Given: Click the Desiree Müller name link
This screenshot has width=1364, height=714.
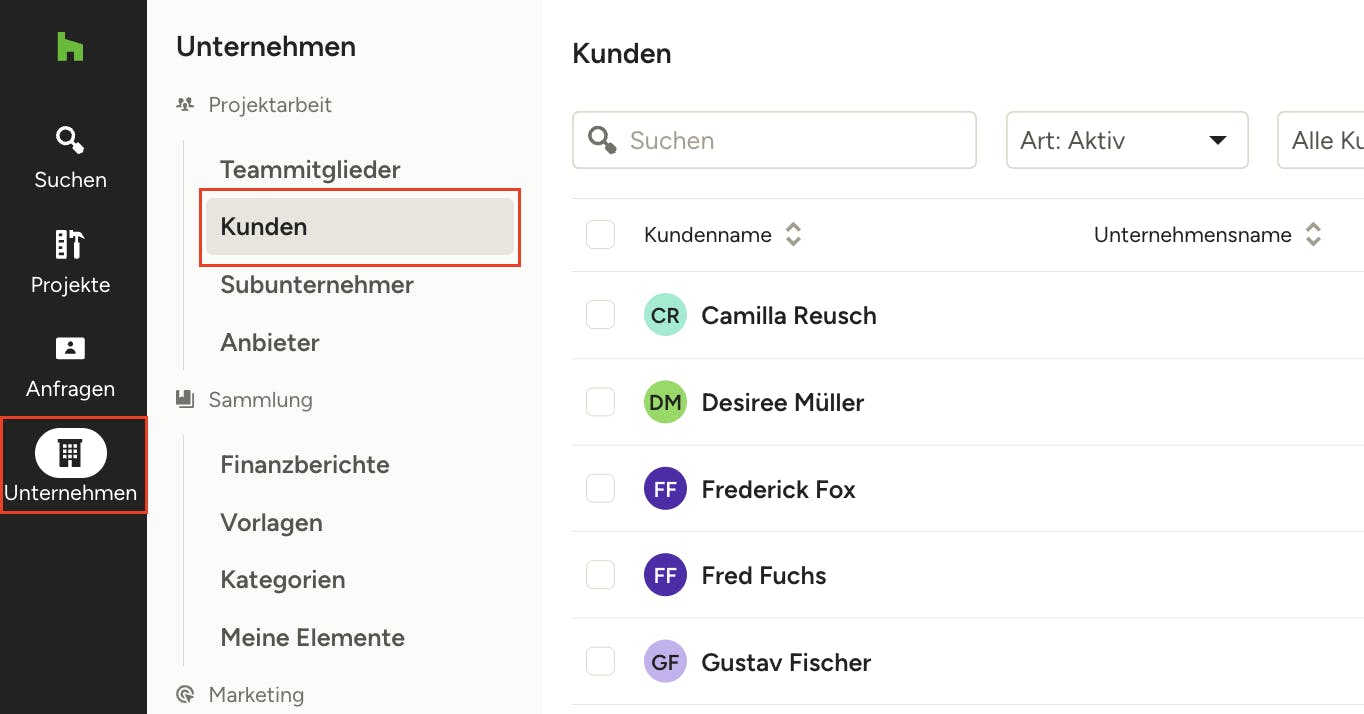Looking at the screenshot, I should pyautogui.click(x=783, y=403).
